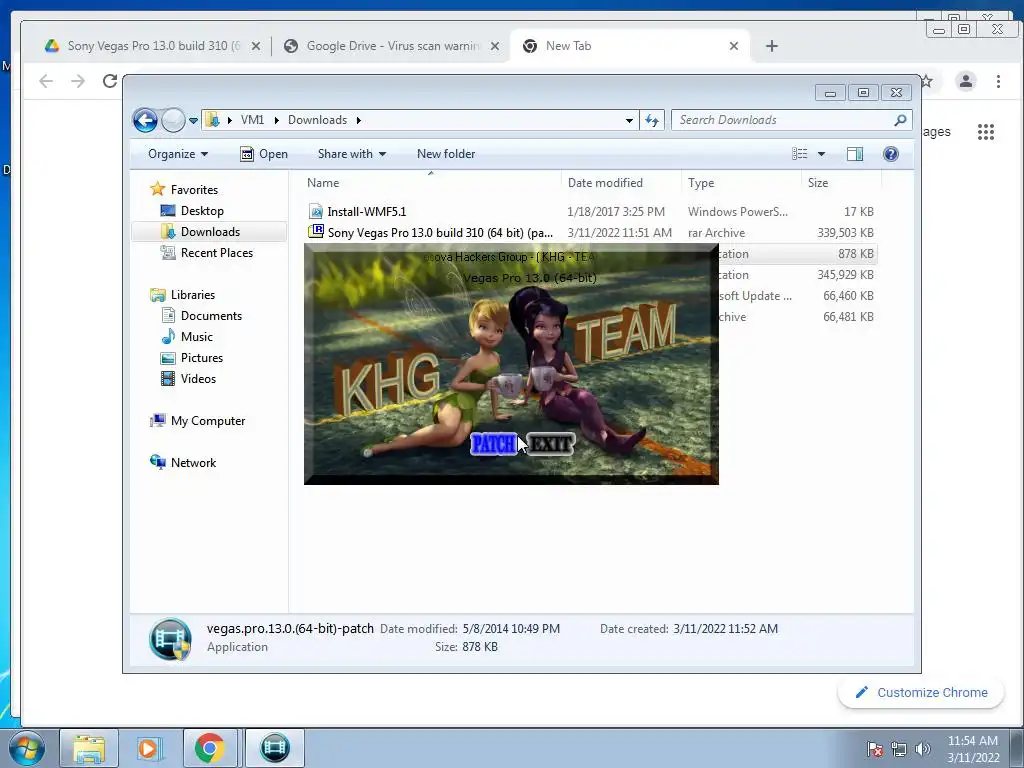Click the search magnifier icon
Image resolution: width=1024 pixels, height=768 pixels.
900,120
